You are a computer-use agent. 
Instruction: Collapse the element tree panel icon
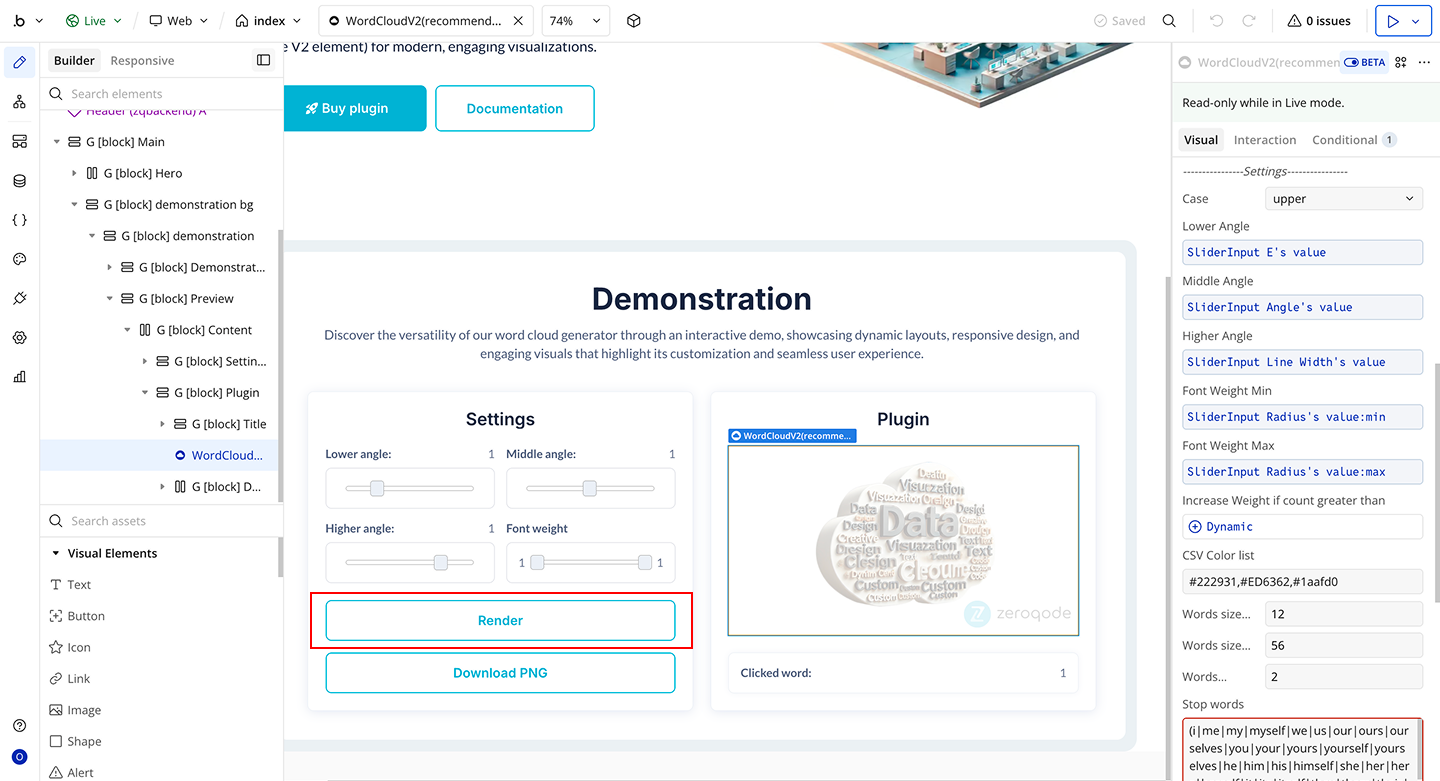[x=264, y=60]
